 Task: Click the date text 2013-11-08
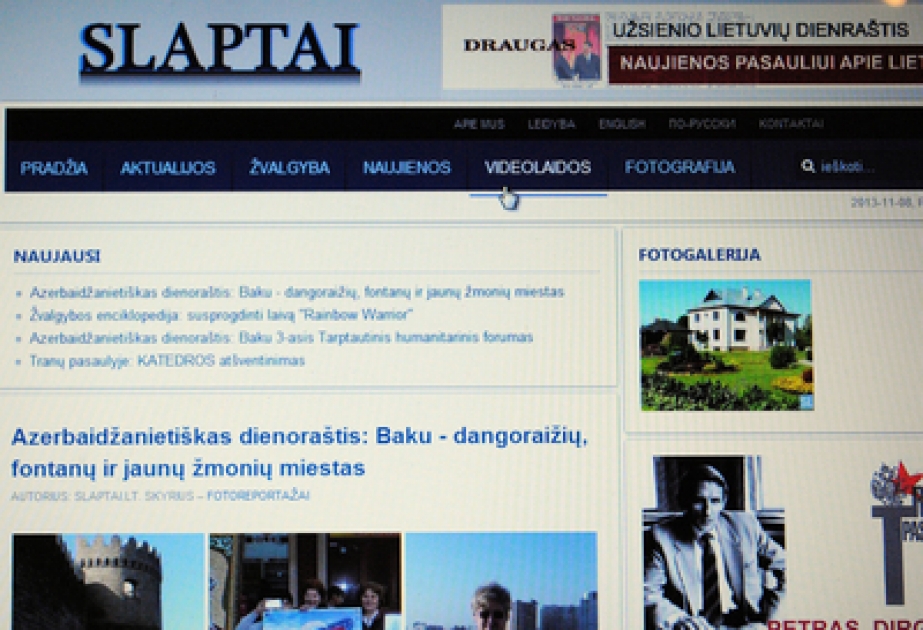[881, 203]
